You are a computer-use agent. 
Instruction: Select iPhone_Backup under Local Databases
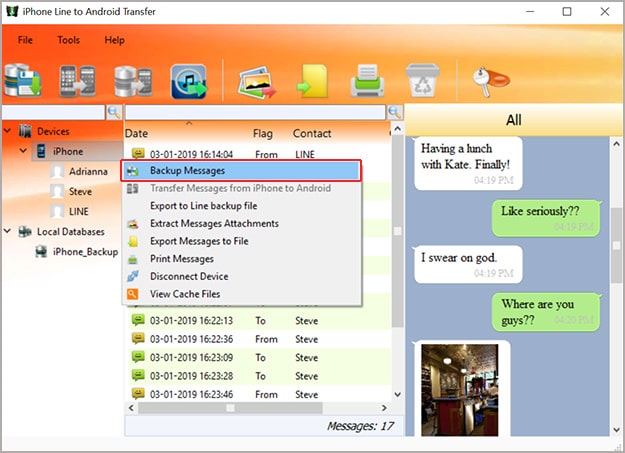tap(85, 251)
